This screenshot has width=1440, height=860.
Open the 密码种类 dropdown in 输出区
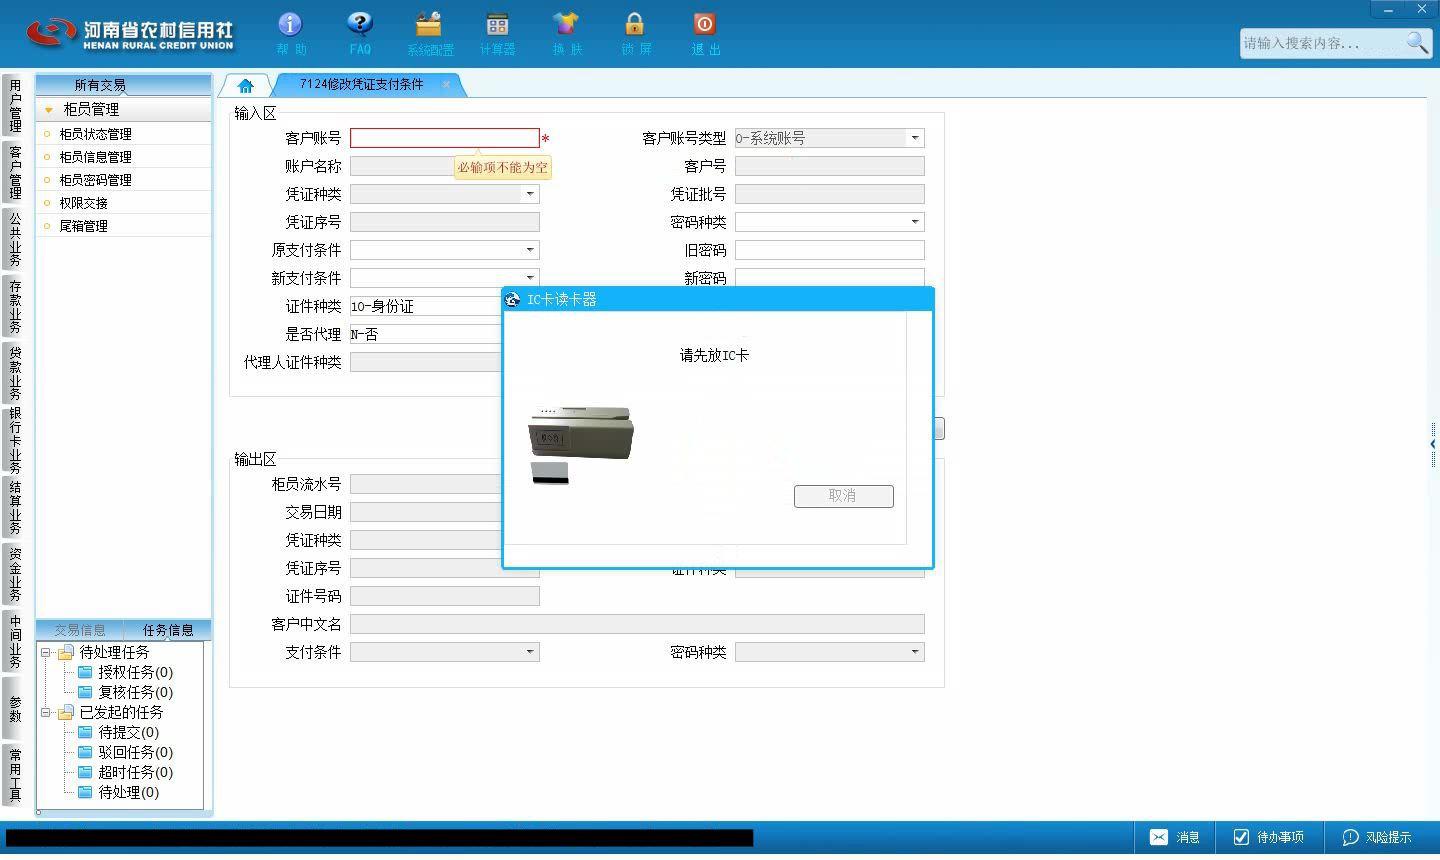click(x=914, y=652)
